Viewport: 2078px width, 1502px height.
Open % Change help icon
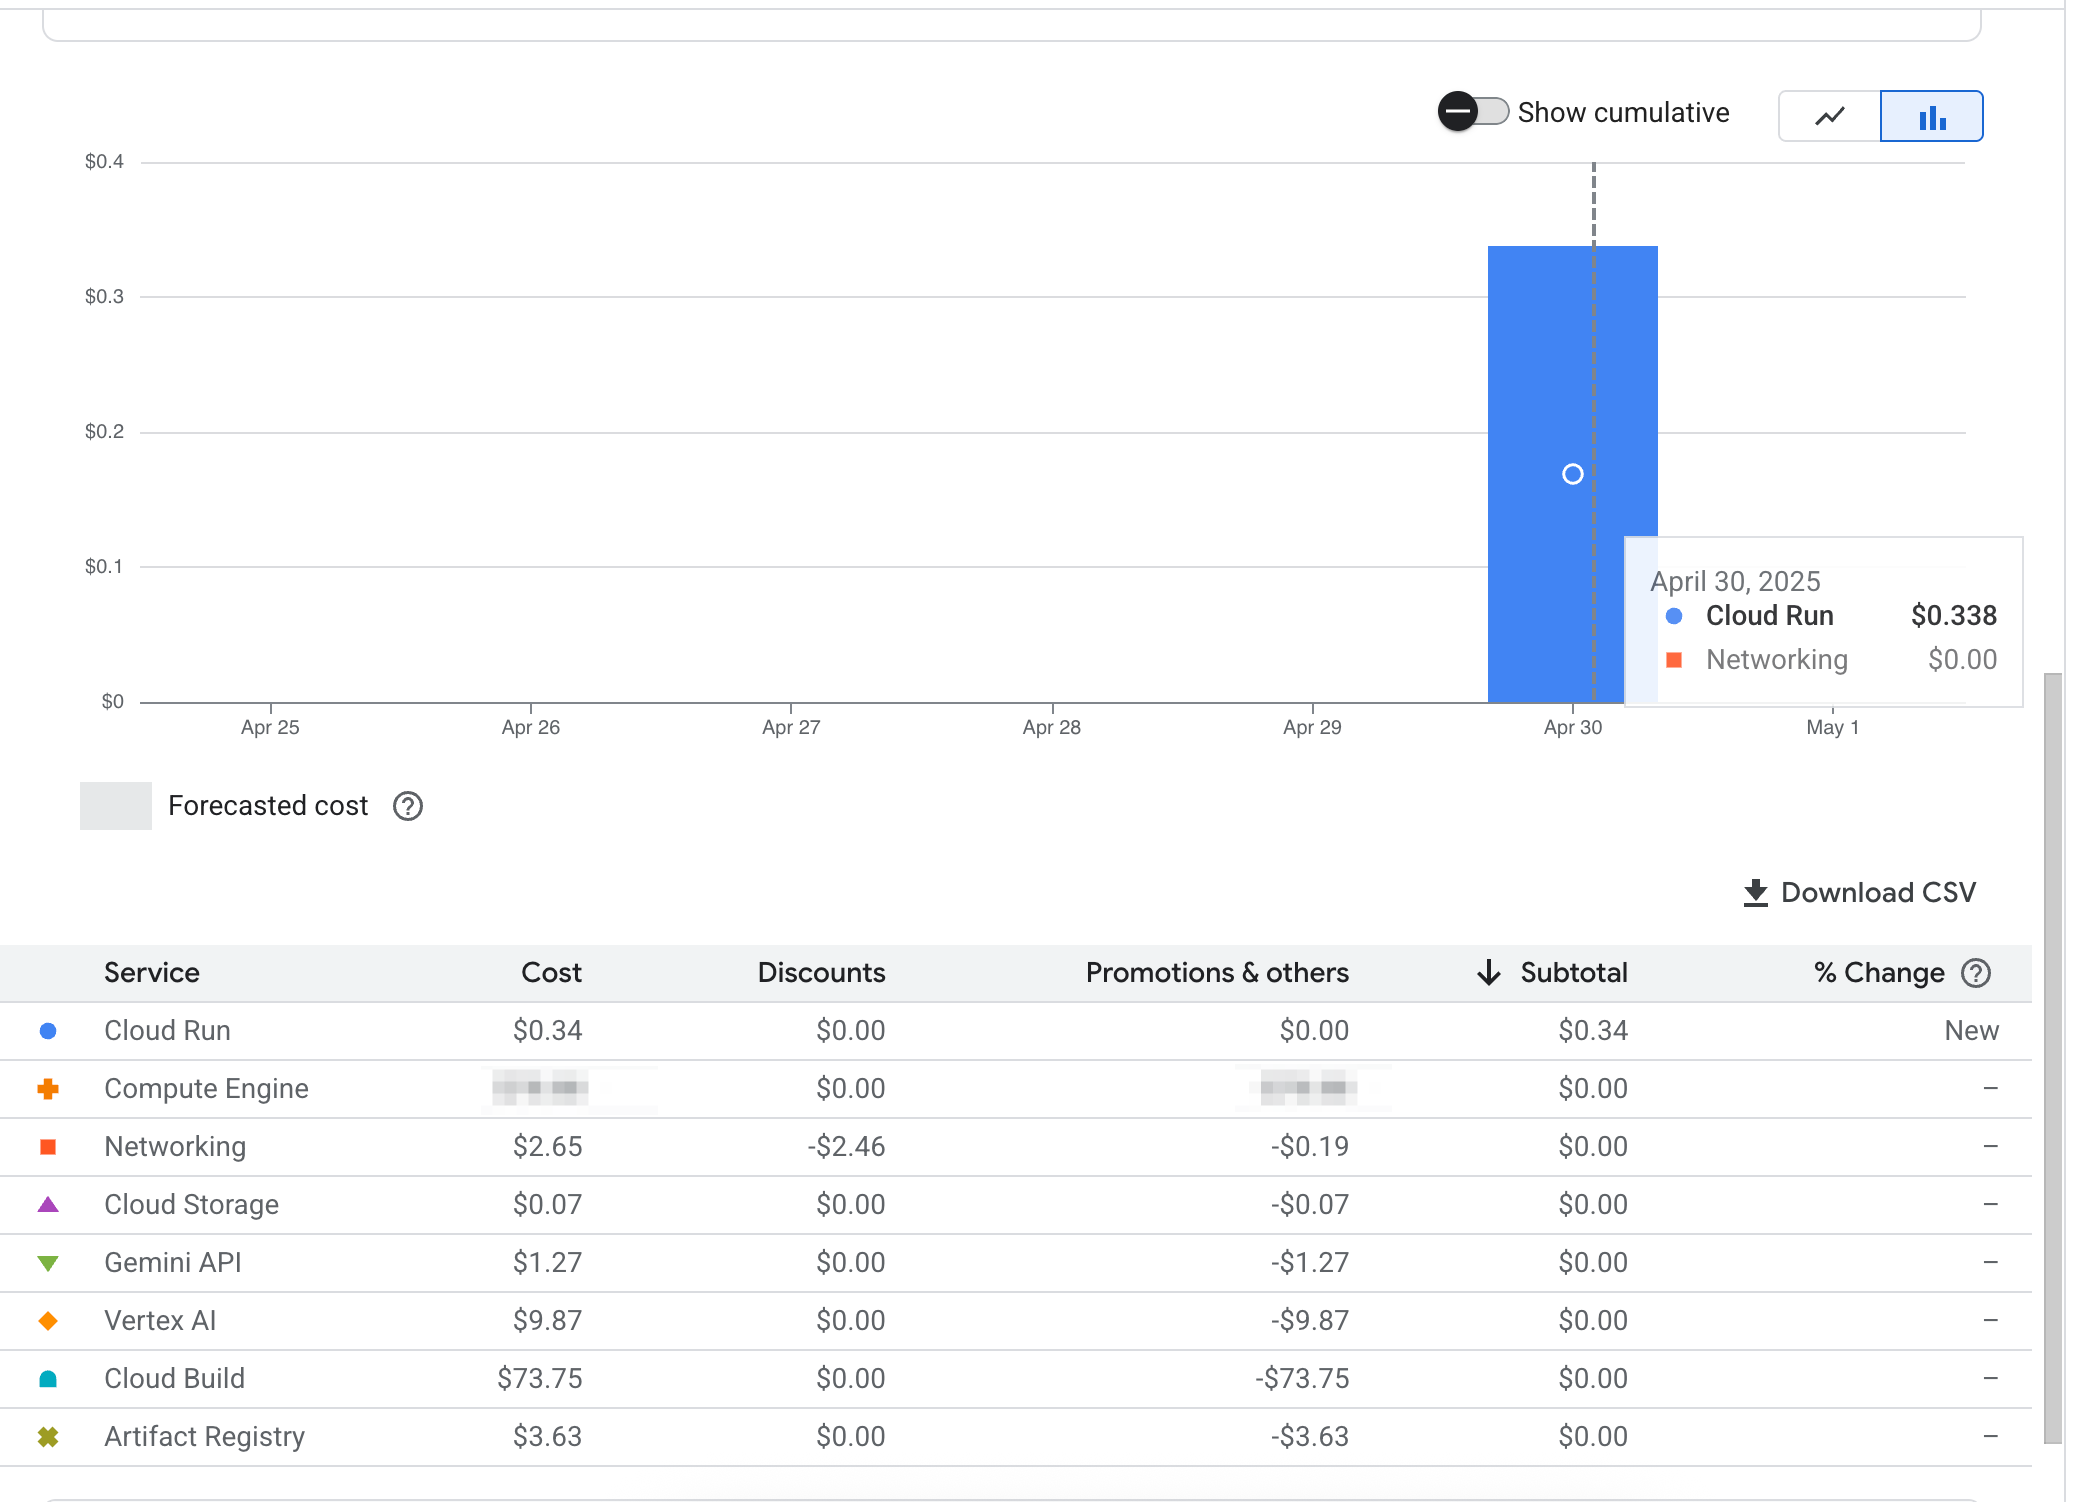click(1976, 973)
